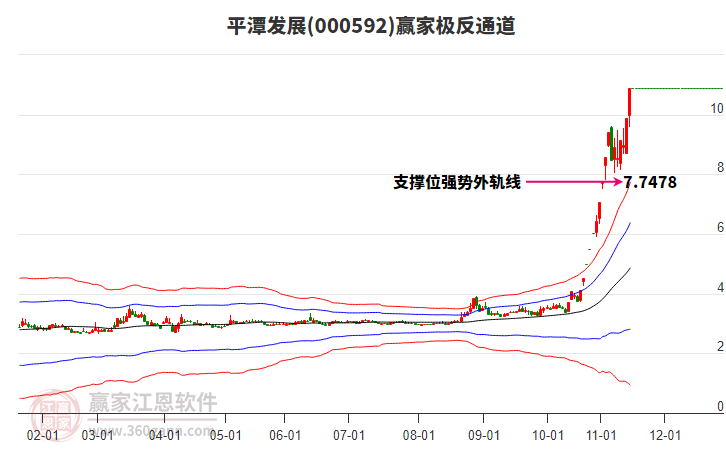
Task: Click the price axis label 2
Action: pos(720,346)
